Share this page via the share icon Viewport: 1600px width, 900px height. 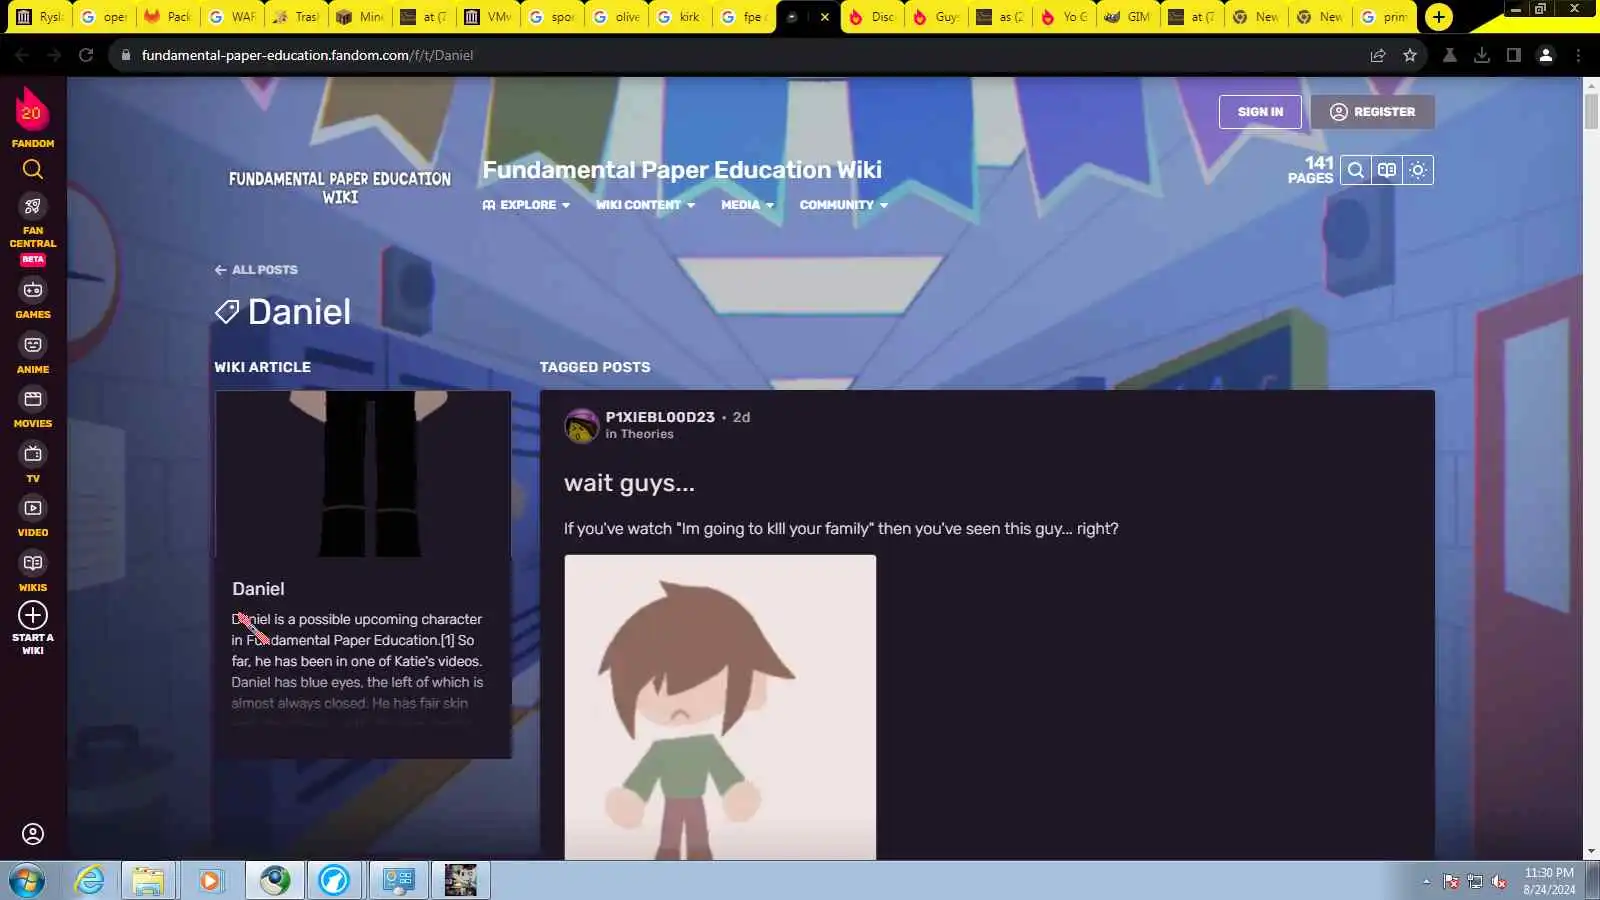(1378, 55)
